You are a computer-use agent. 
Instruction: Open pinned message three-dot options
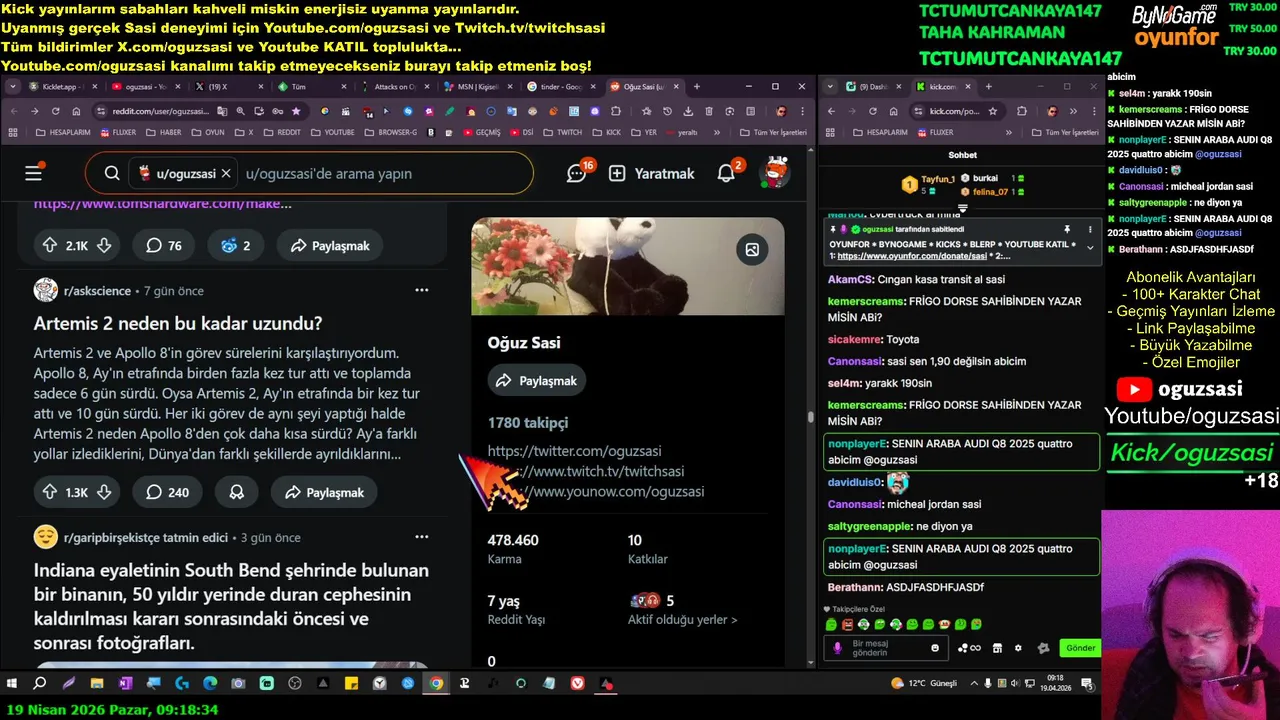coord(1090,229)
